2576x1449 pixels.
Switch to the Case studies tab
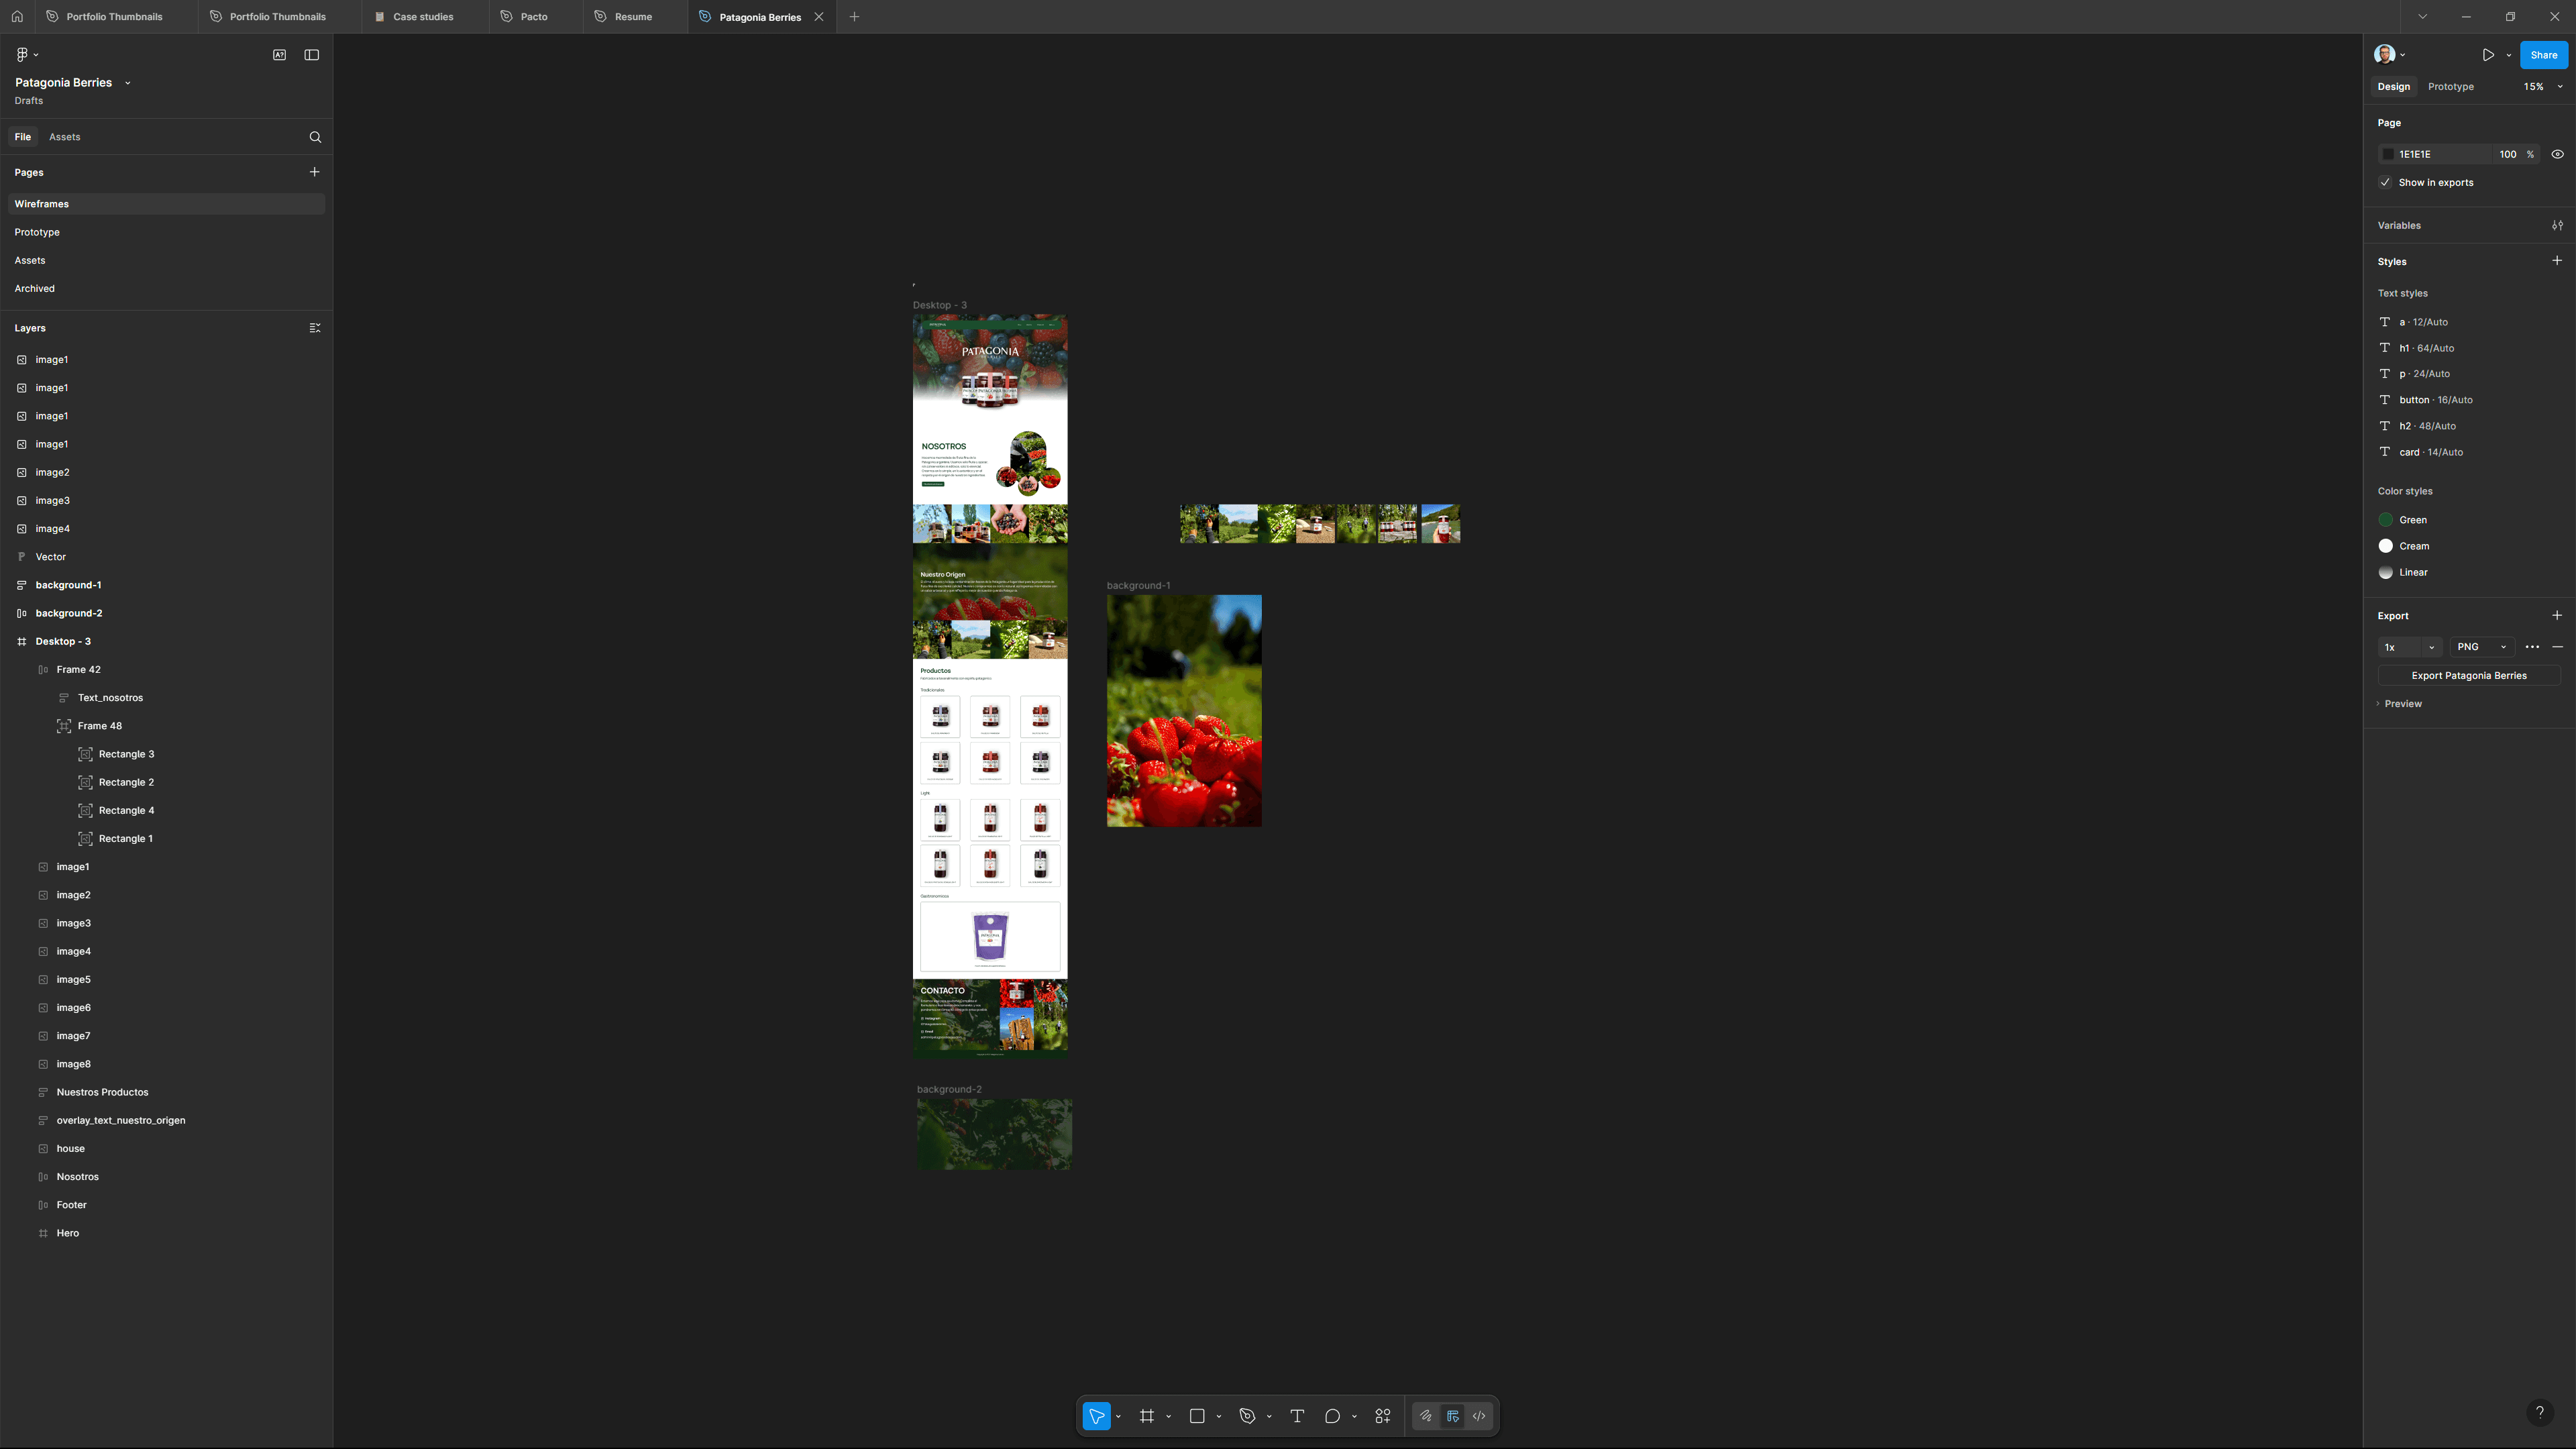[x=422, y=17]
